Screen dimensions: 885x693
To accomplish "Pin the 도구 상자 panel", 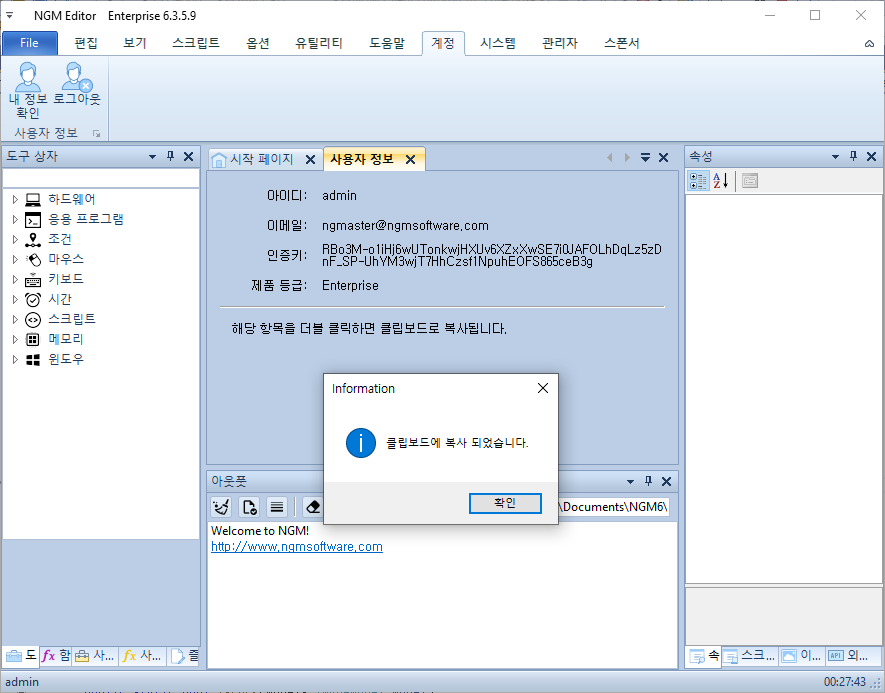I will pyautogui.click(x=170, y=156).
